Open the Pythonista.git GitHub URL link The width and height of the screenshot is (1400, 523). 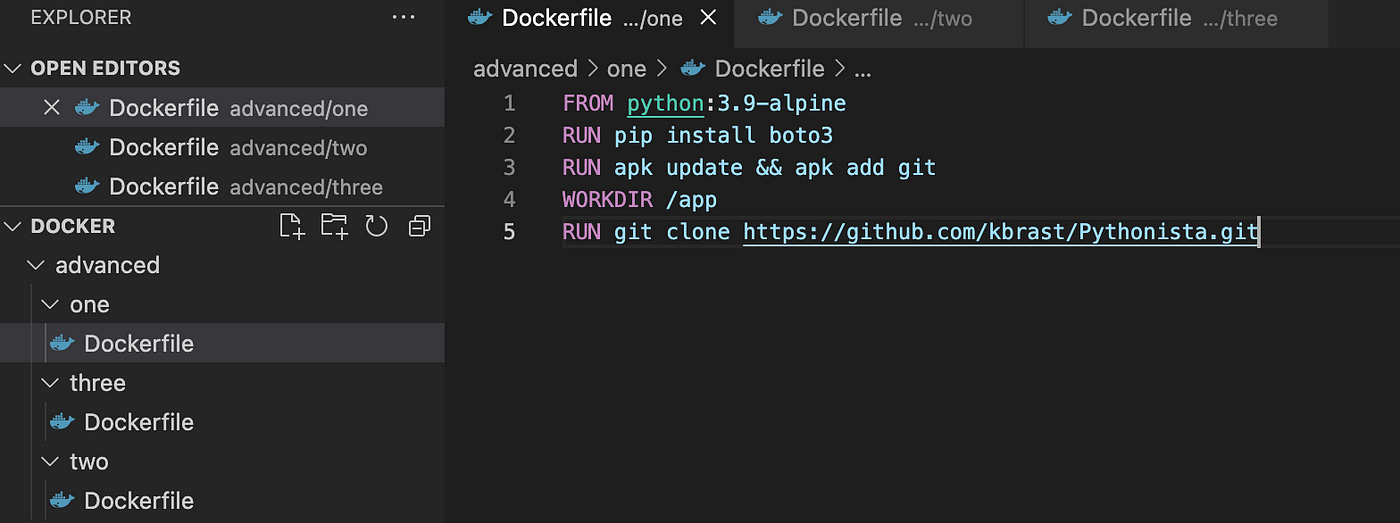1001,232
